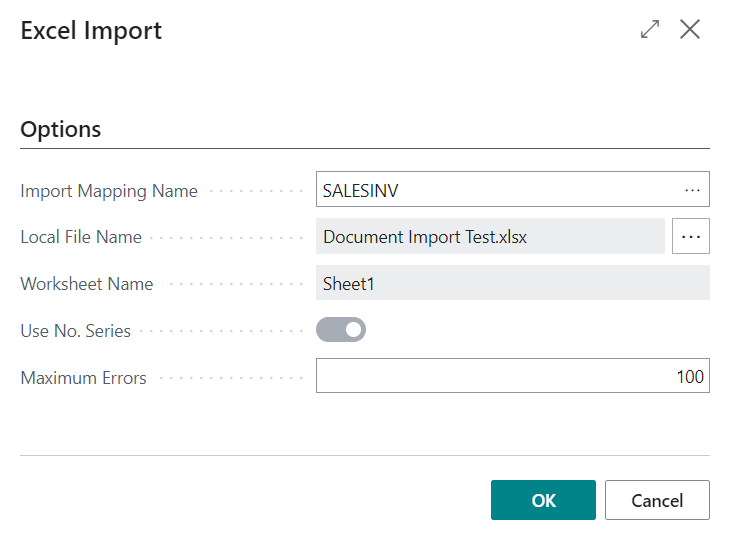Collapse the Options section header
Viewport: 737px width, 544px height.
point(61,129)
